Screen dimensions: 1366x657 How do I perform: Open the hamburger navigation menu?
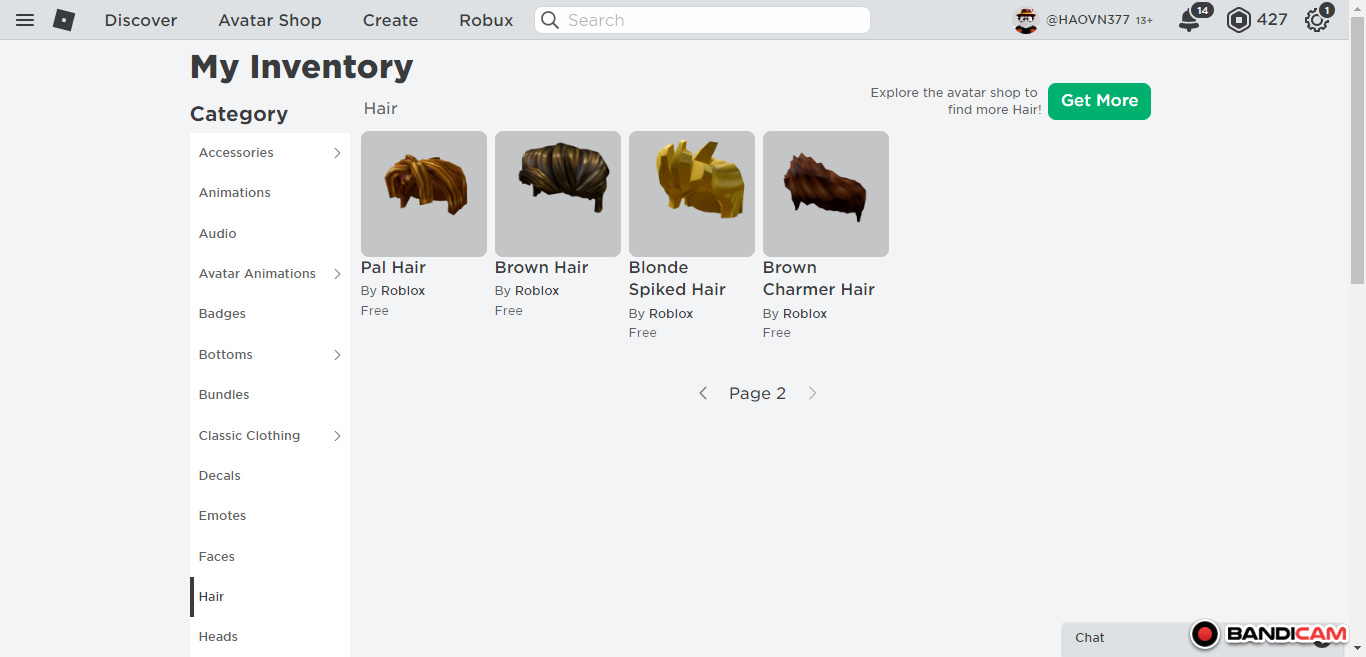point(25,20)
